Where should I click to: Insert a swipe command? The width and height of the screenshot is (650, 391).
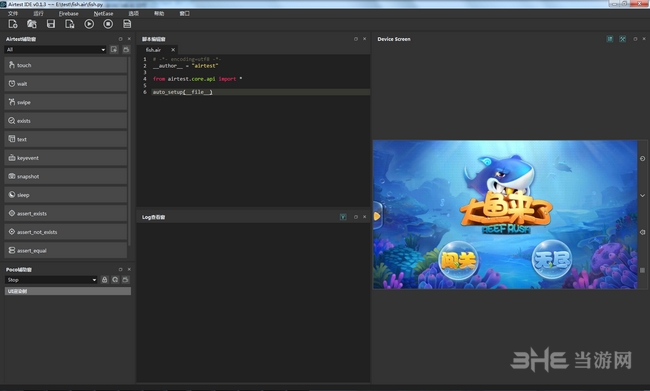[x=65, y=102]
